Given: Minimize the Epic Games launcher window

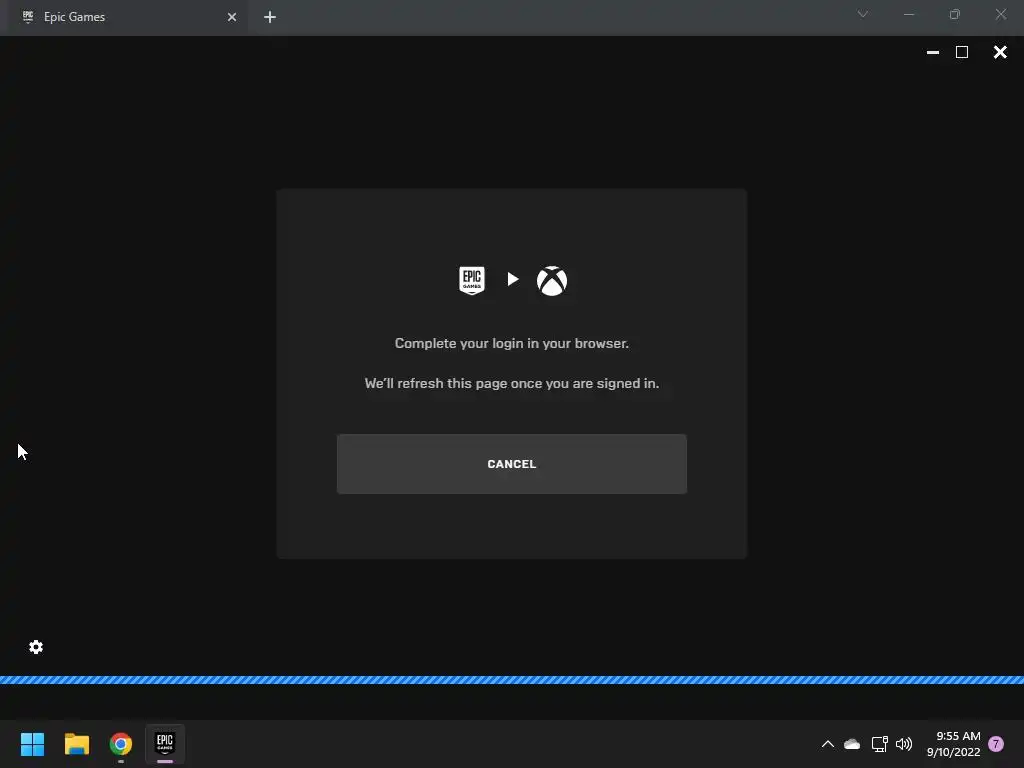Looking at the screenshot, I should pos(933,52).
